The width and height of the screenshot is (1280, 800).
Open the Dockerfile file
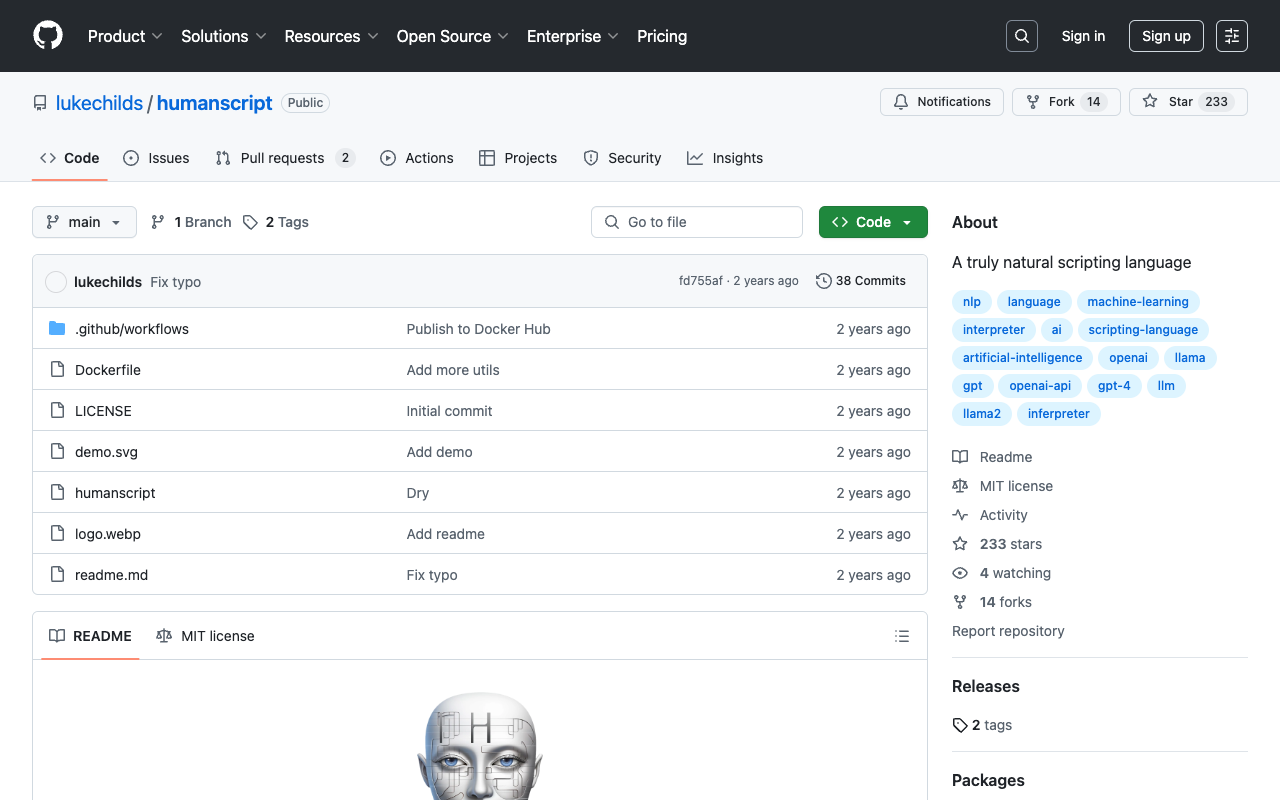pyautogui.click(x=108, y=370)
